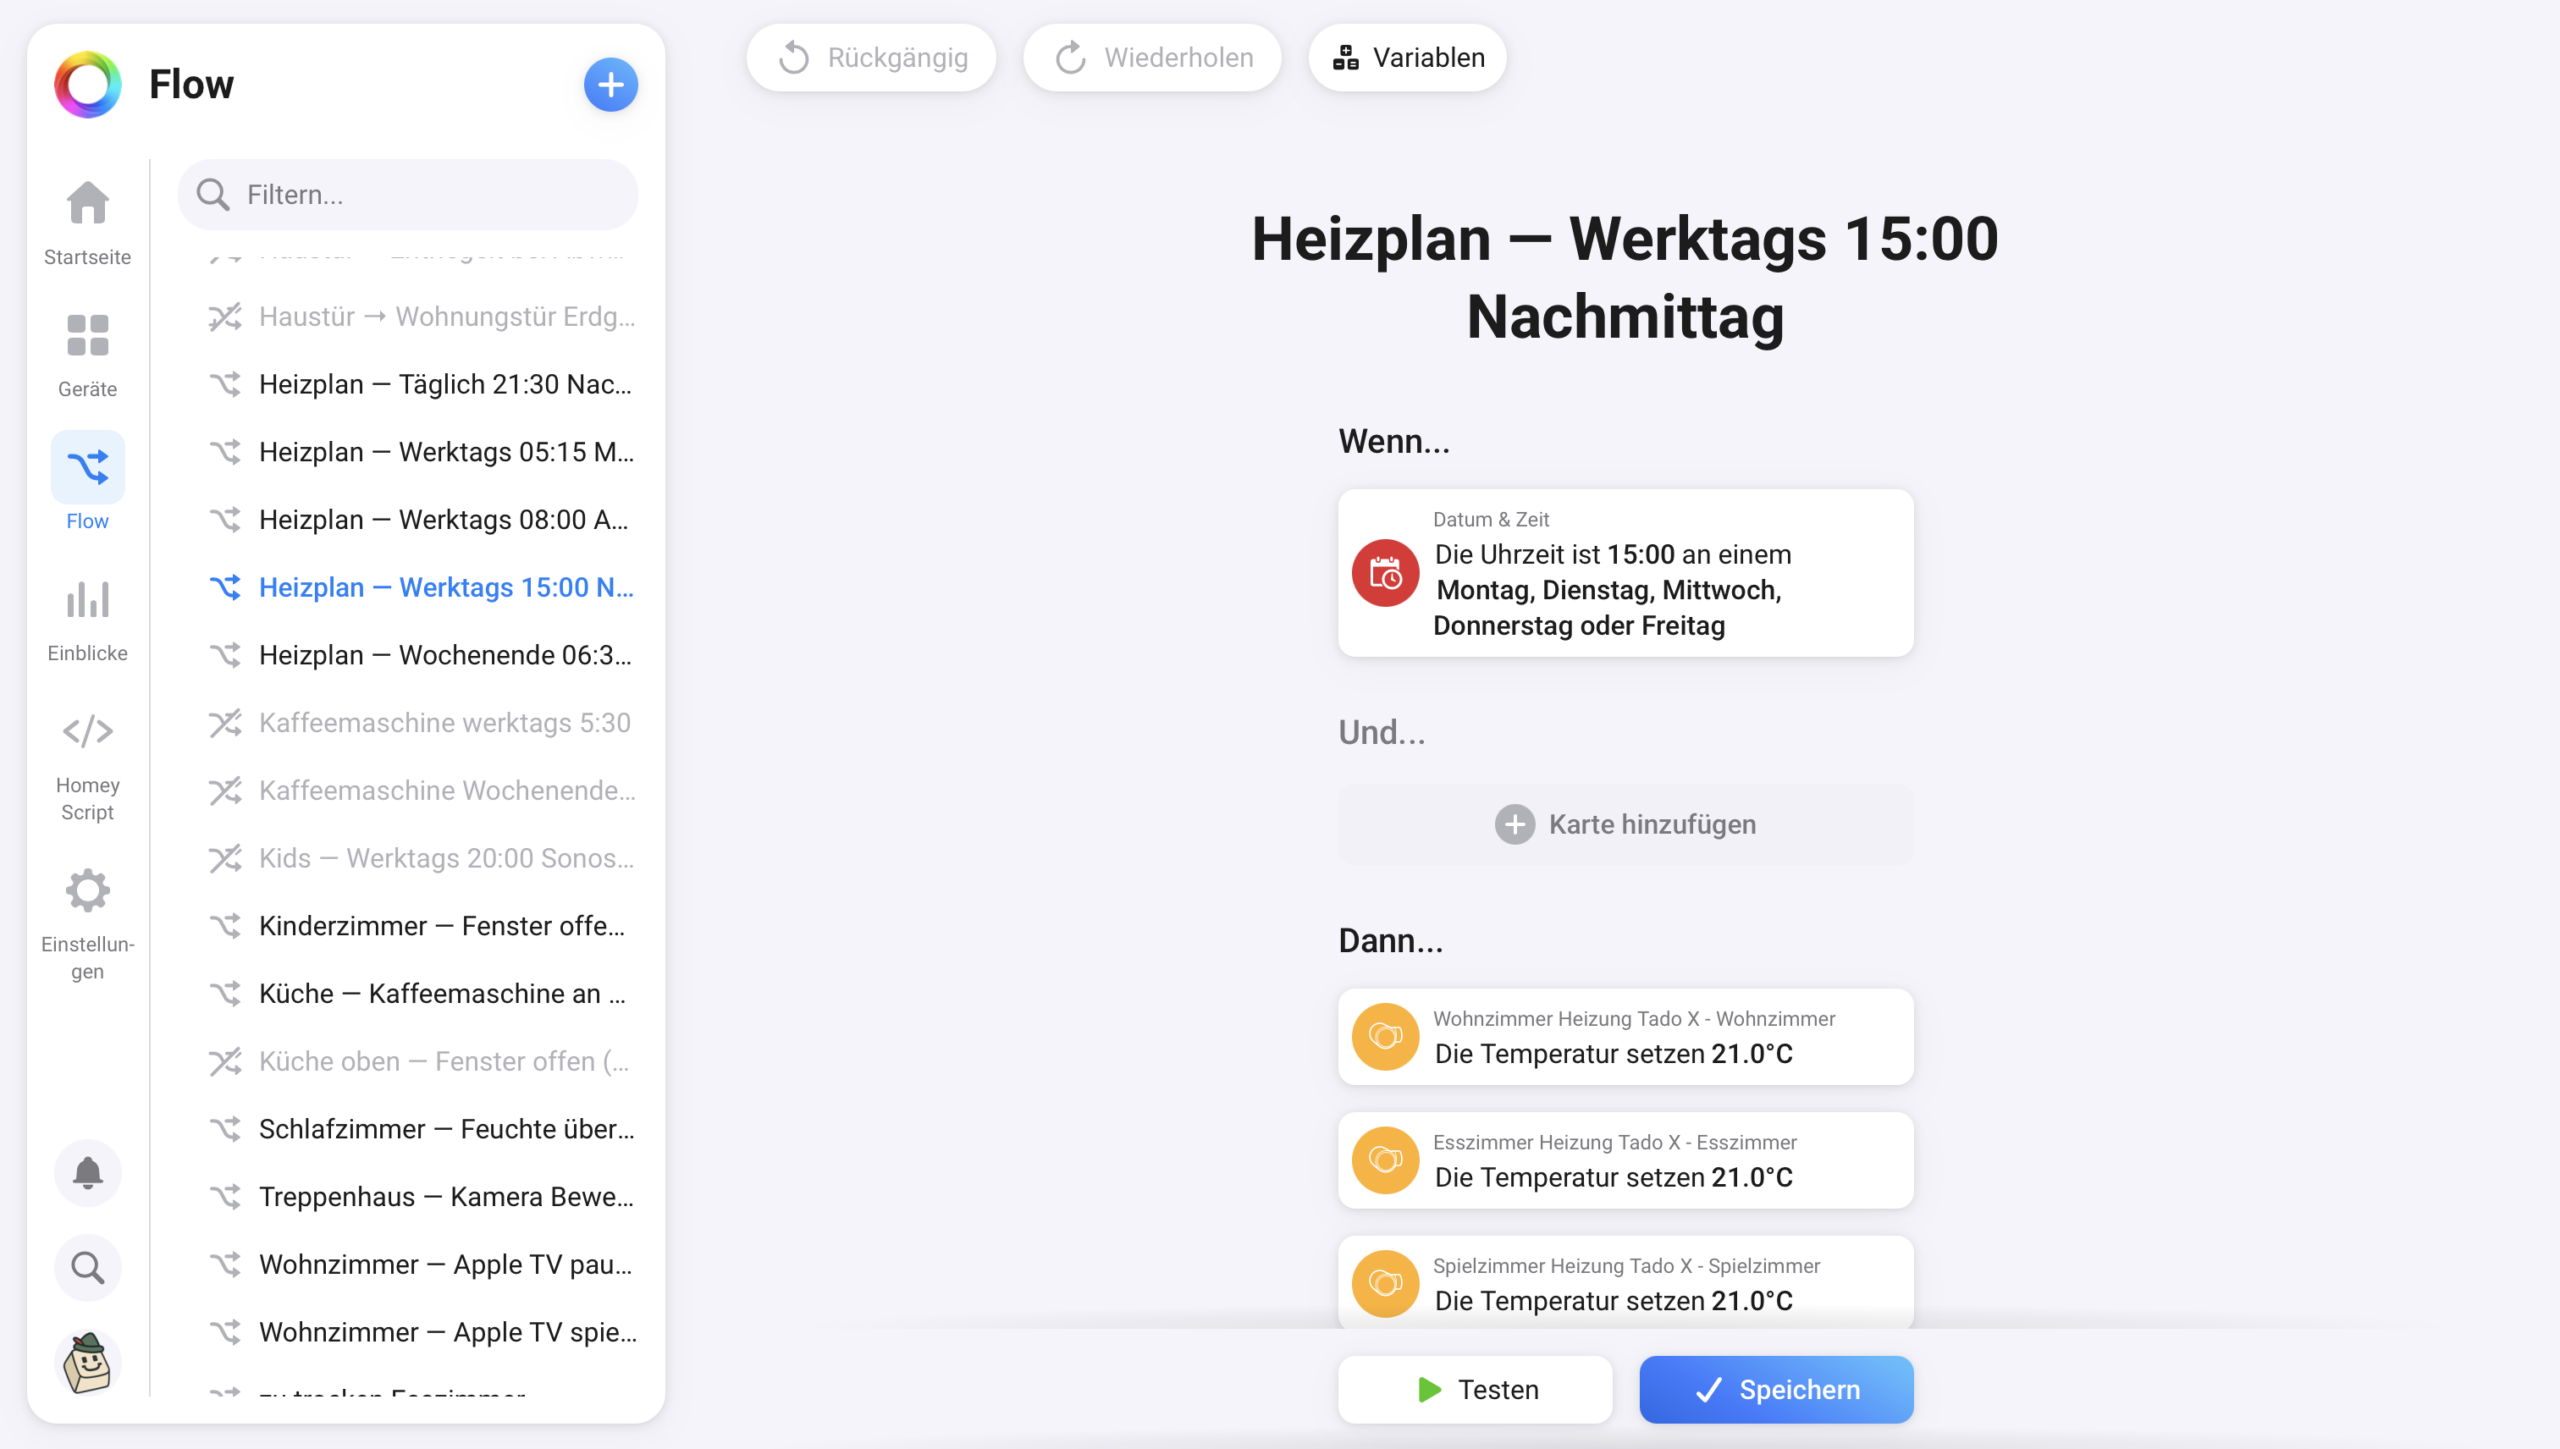Open disabled flow Küche oben — Fenster offen
The height and width of the screenshot is (1449, 2560).
point(421,1061)
